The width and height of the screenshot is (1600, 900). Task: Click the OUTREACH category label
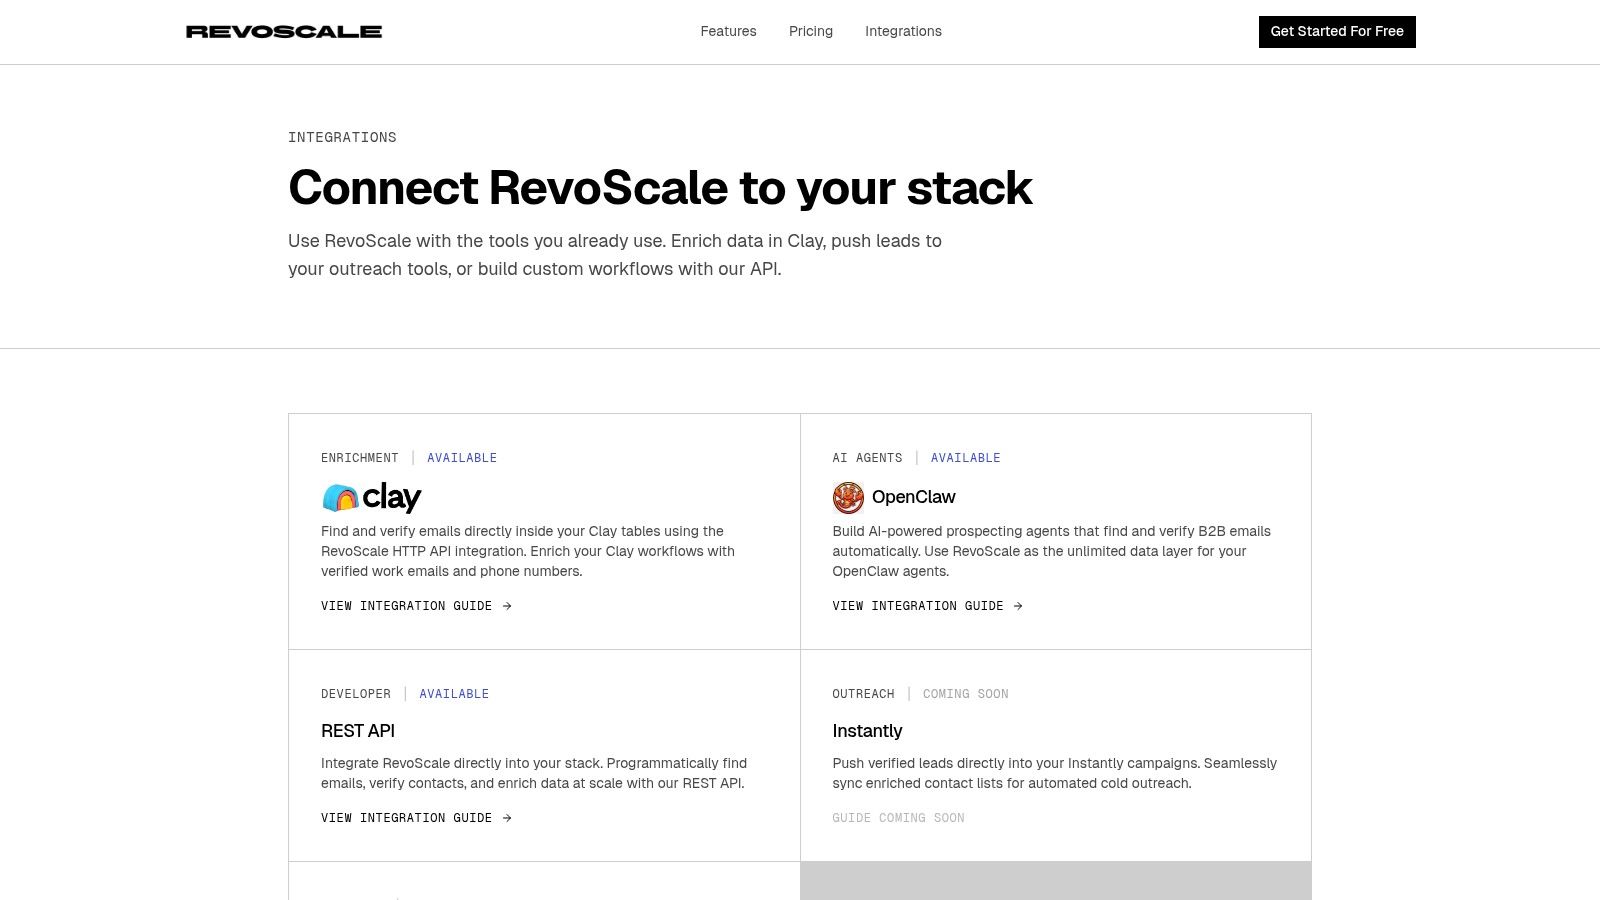(863, 694)
